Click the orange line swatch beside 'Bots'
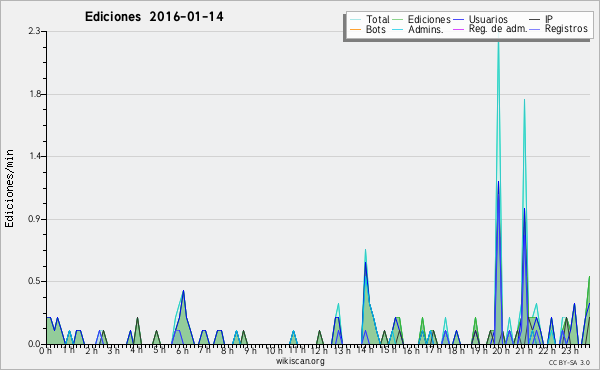This screenshot has width=600, height=370. point(355,29)
